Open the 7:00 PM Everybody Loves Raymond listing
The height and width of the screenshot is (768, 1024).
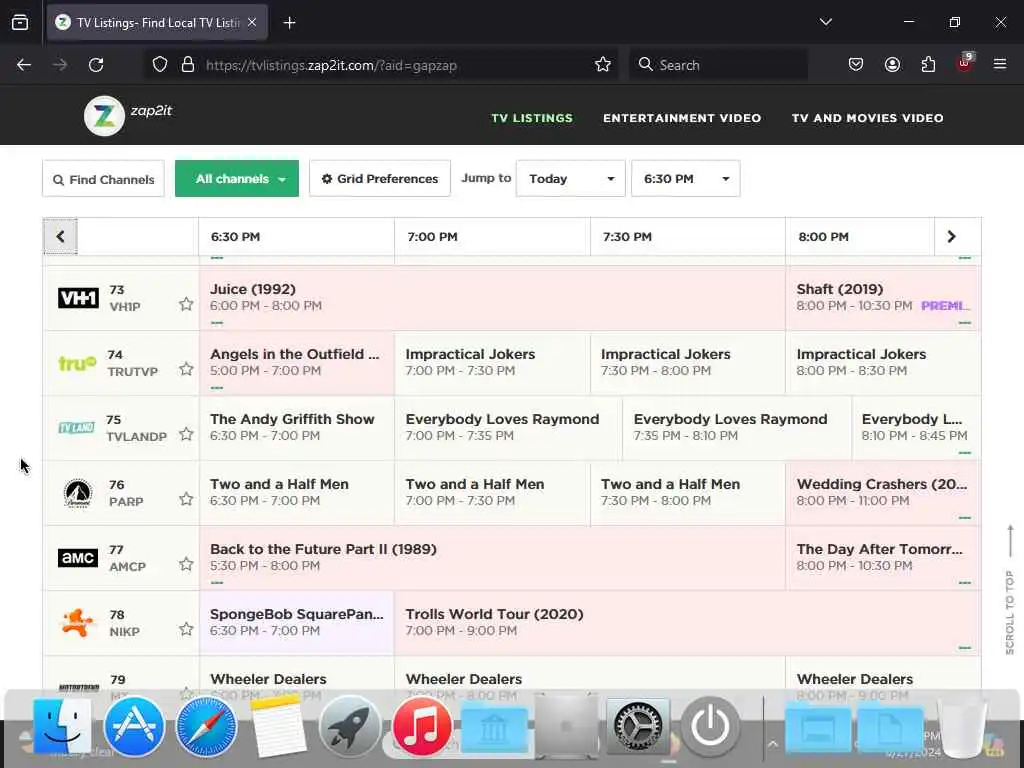pyautogui.click(x=508, y=428)
